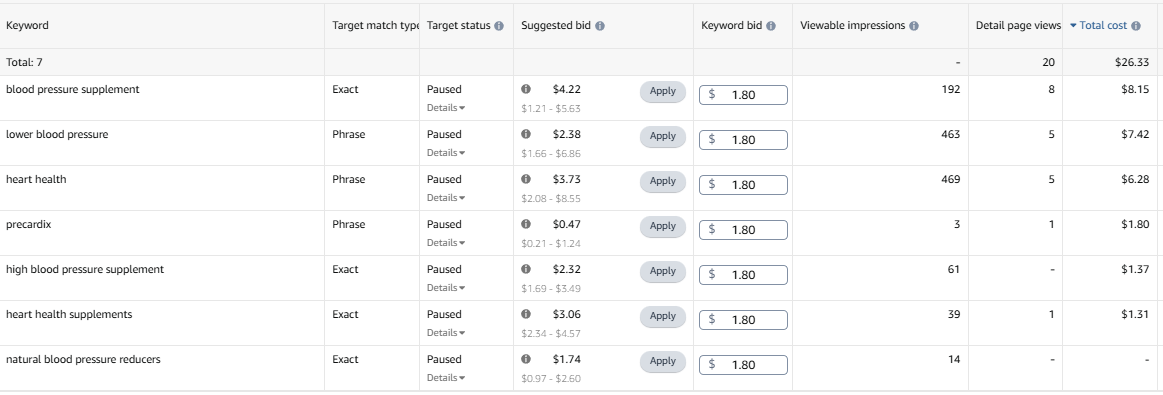The image size is (1163, 395).
Task: Select keyword 'lower blood pressure'
Action: tap(57, 135)
